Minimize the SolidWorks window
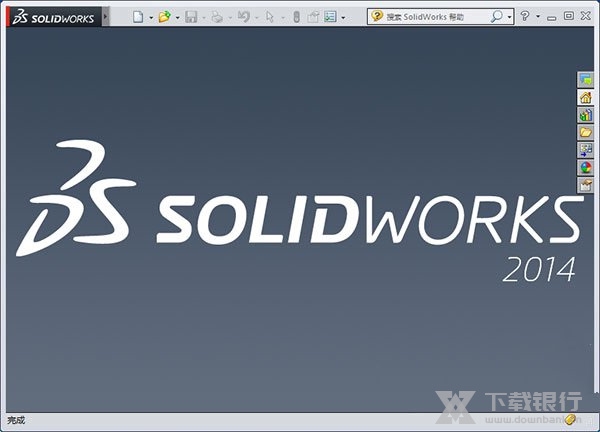Viewport: 600px width, 432px height. point(551,18)
